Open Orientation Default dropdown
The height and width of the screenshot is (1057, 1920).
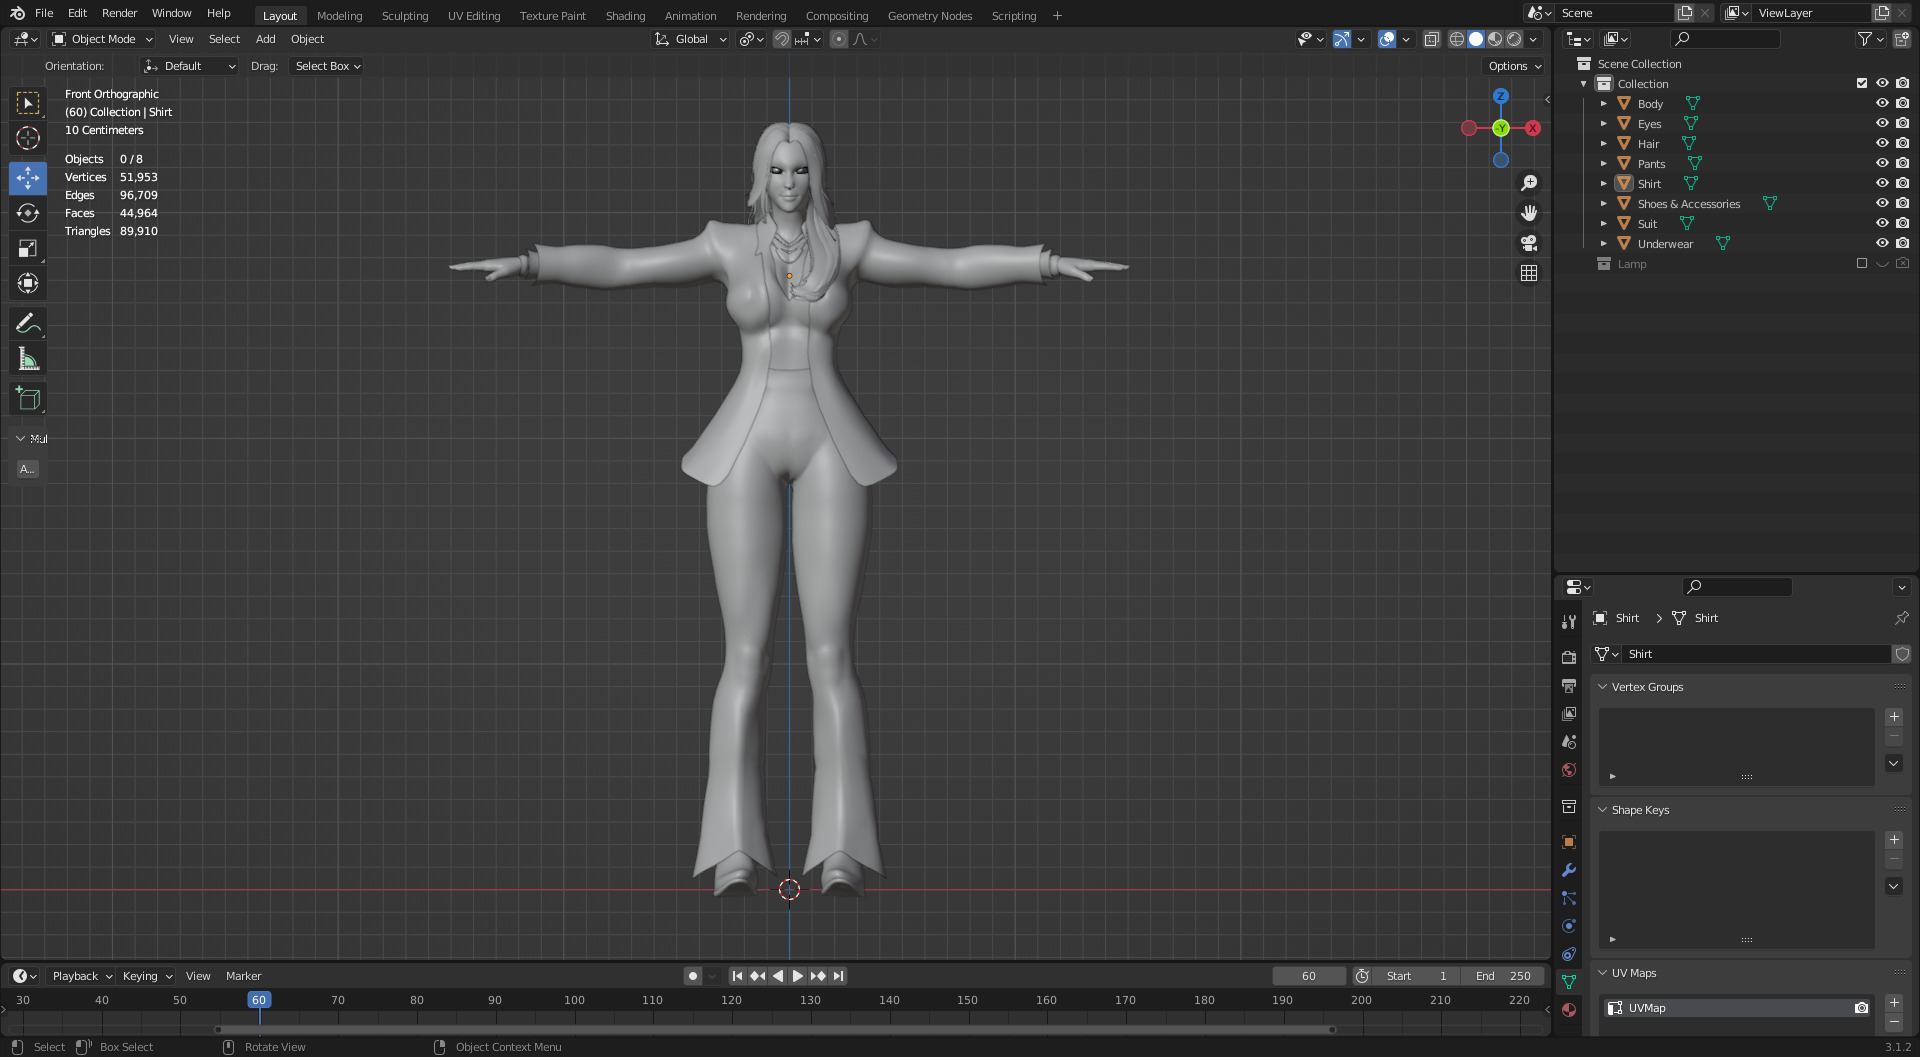[190, 66]
